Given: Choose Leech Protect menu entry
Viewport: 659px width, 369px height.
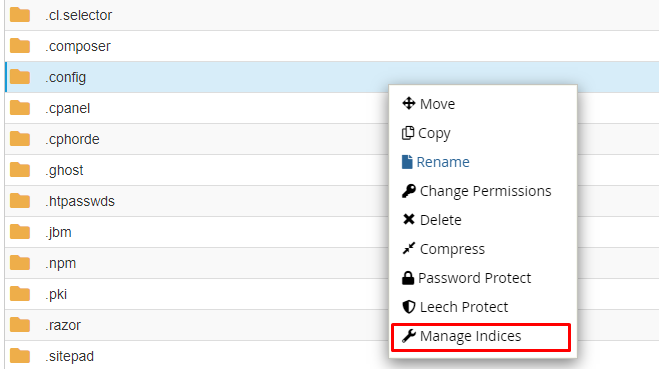Looking at the screenshot, I should [464, 307].
